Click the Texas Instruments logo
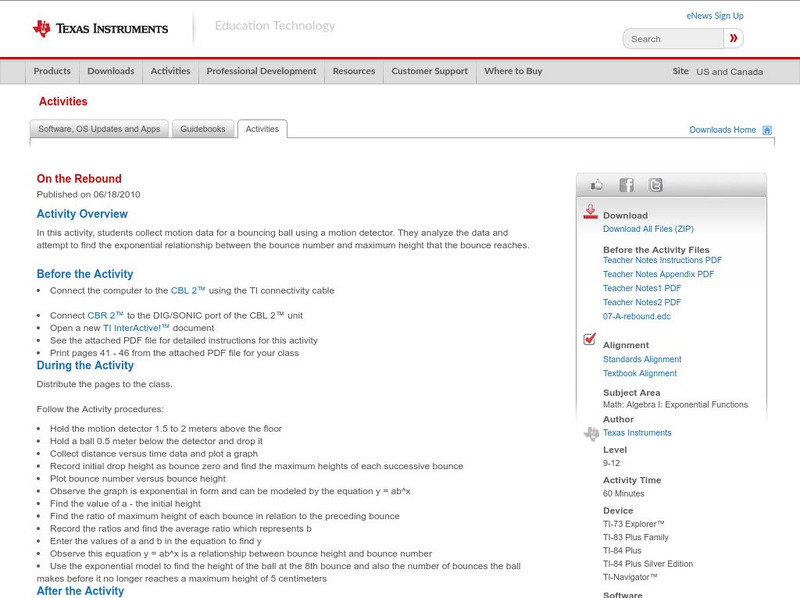The width and height of the screenshot is (800, 598). [100, 29]
